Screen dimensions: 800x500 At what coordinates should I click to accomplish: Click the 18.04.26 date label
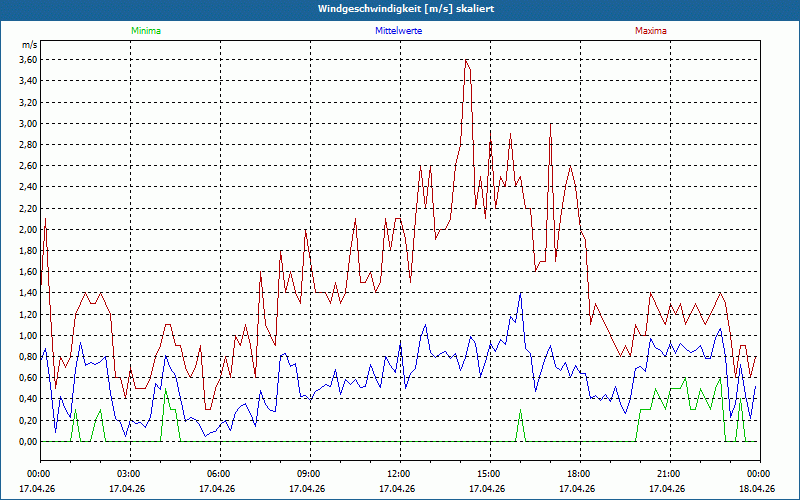(x=759, y=489)
